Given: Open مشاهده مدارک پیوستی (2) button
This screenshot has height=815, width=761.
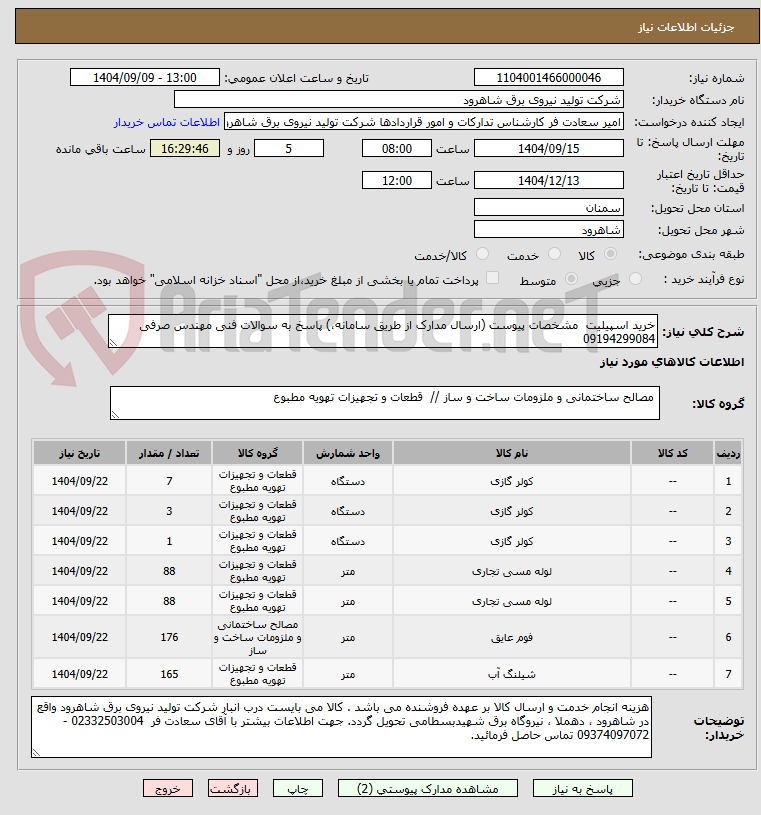Looking at the screenshot, I should tap(427, 788).
